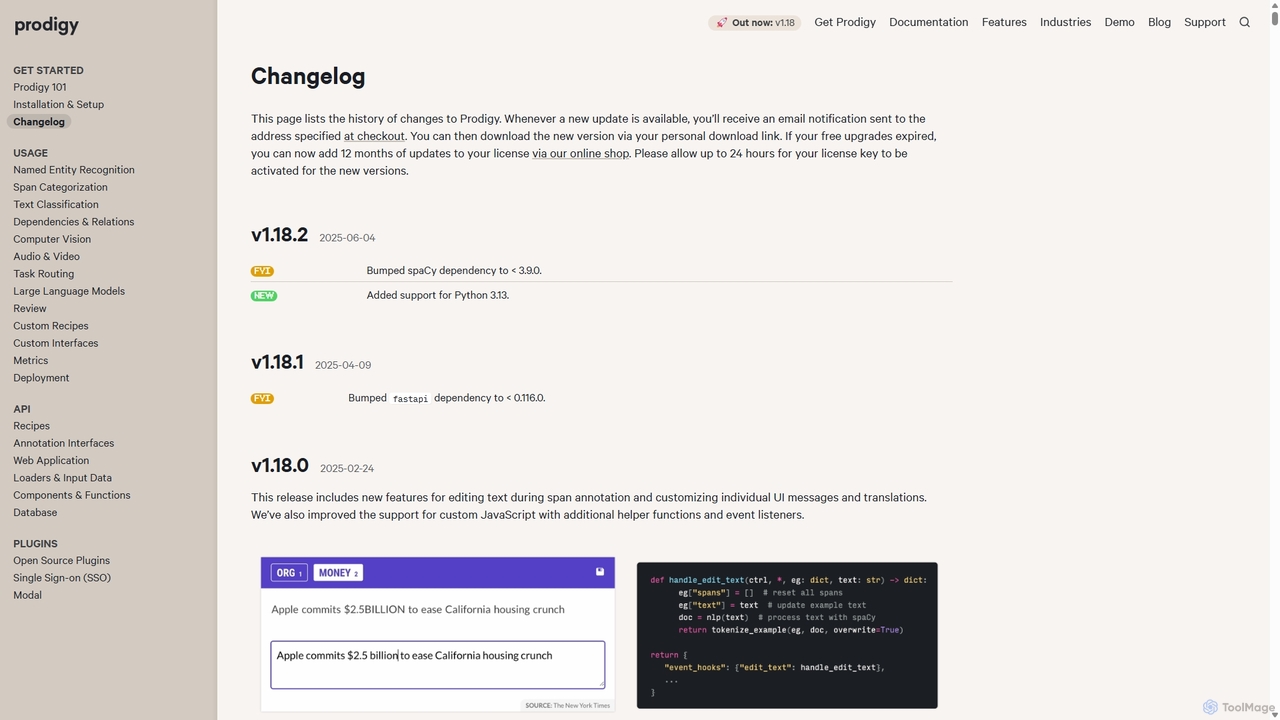Image resolution: width=1280 pixels, height=720 pixels.
Task: Open the Database page
Action: [35, 512]
